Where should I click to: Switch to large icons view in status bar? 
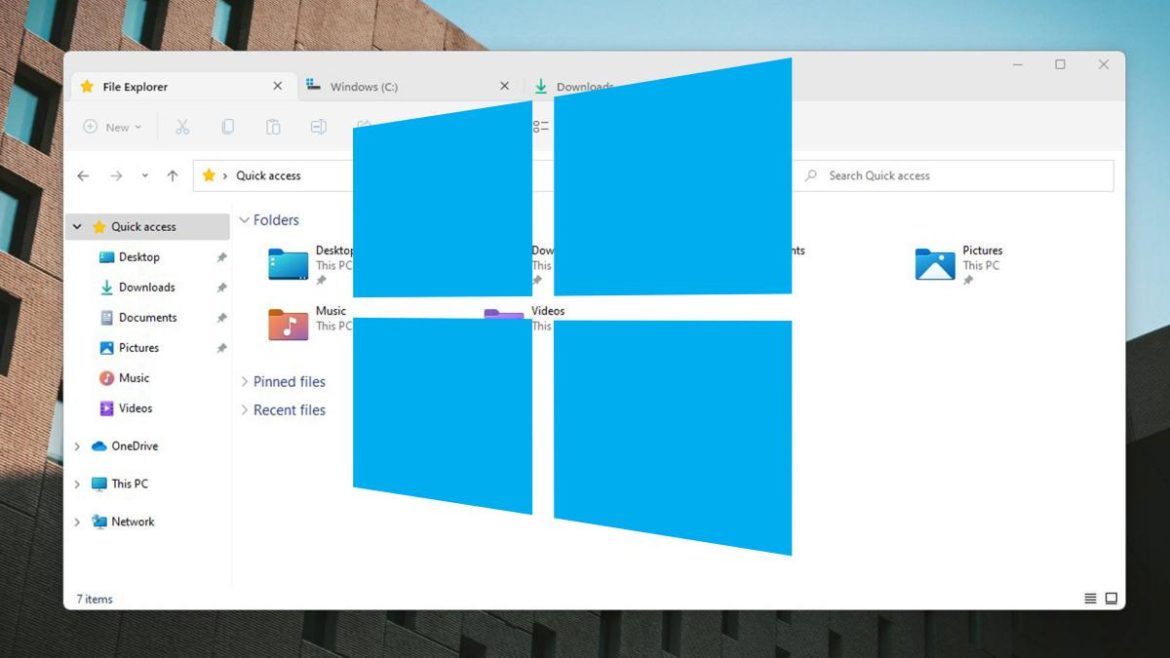(1111, 599)
